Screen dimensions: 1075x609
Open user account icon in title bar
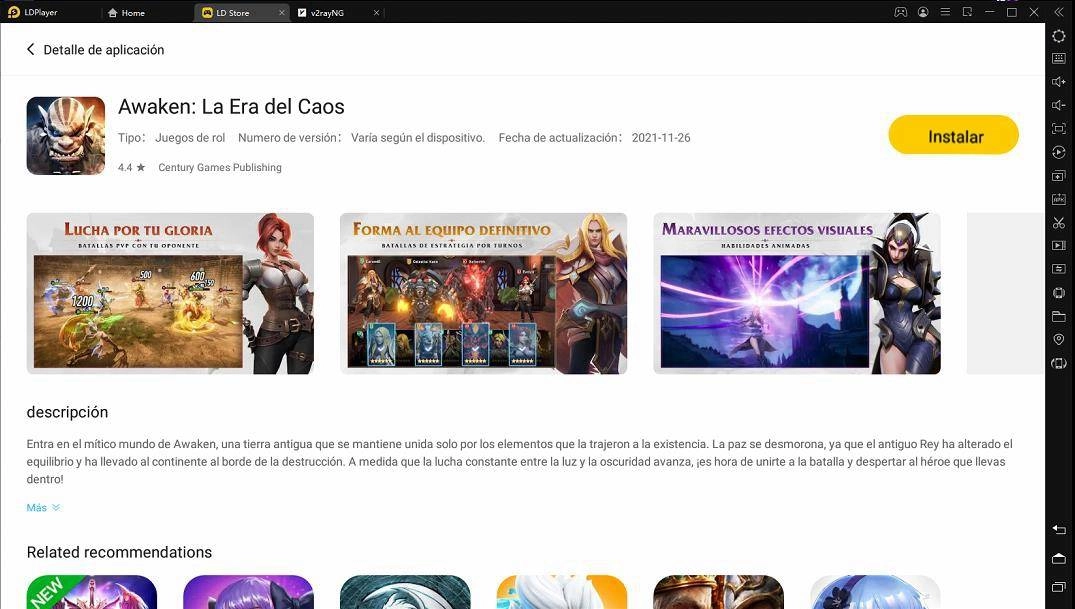pyautogui.click(x=923, y=12)
